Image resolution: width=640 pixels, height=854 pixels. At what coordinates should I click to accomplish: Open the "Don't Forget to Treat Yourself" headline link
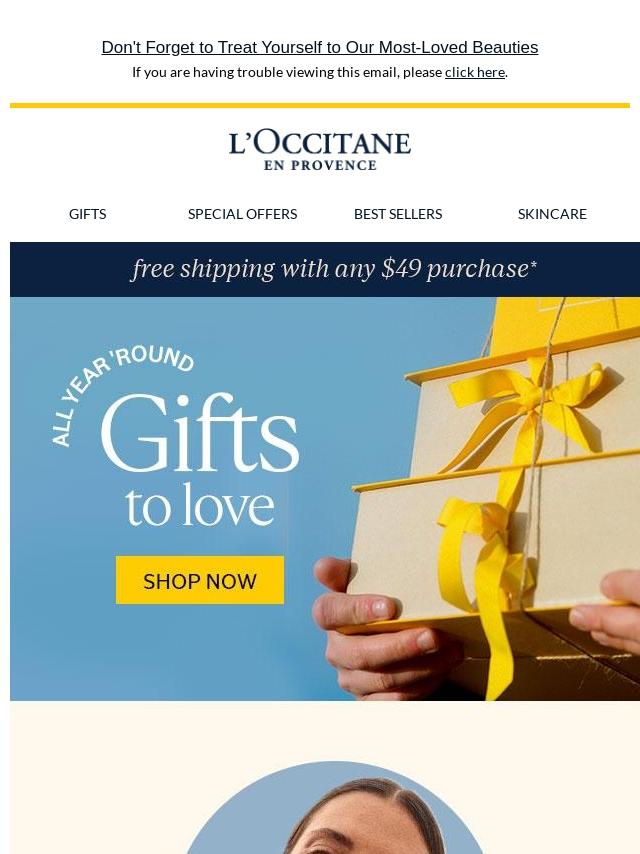point(320,47)
